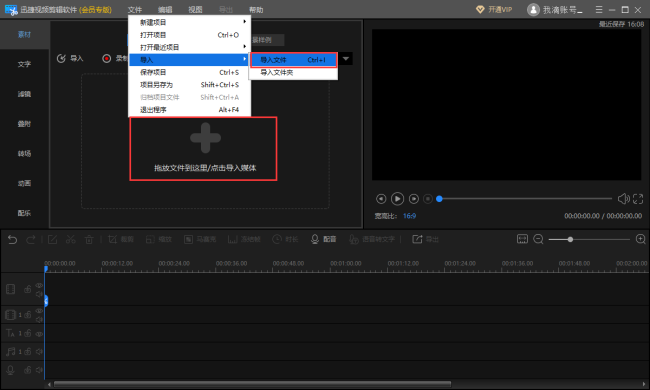Adjust the timeline zoom slider handle
Viewport: 650px width, 390px height.
click(570, 239)
